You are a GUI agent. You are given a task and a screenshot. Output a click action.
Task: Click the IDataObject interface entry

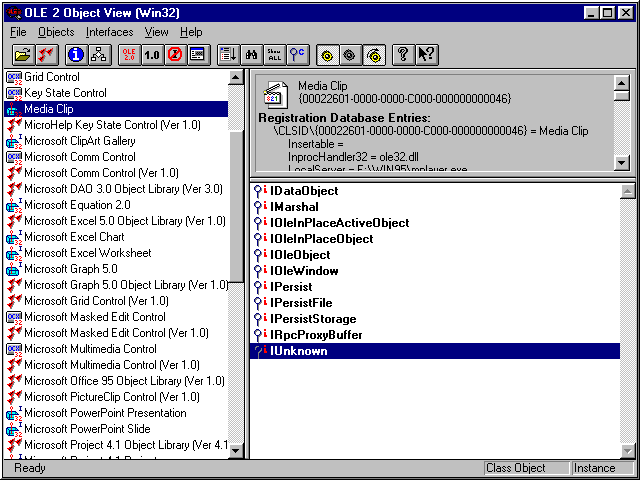(x=304, y=191)
